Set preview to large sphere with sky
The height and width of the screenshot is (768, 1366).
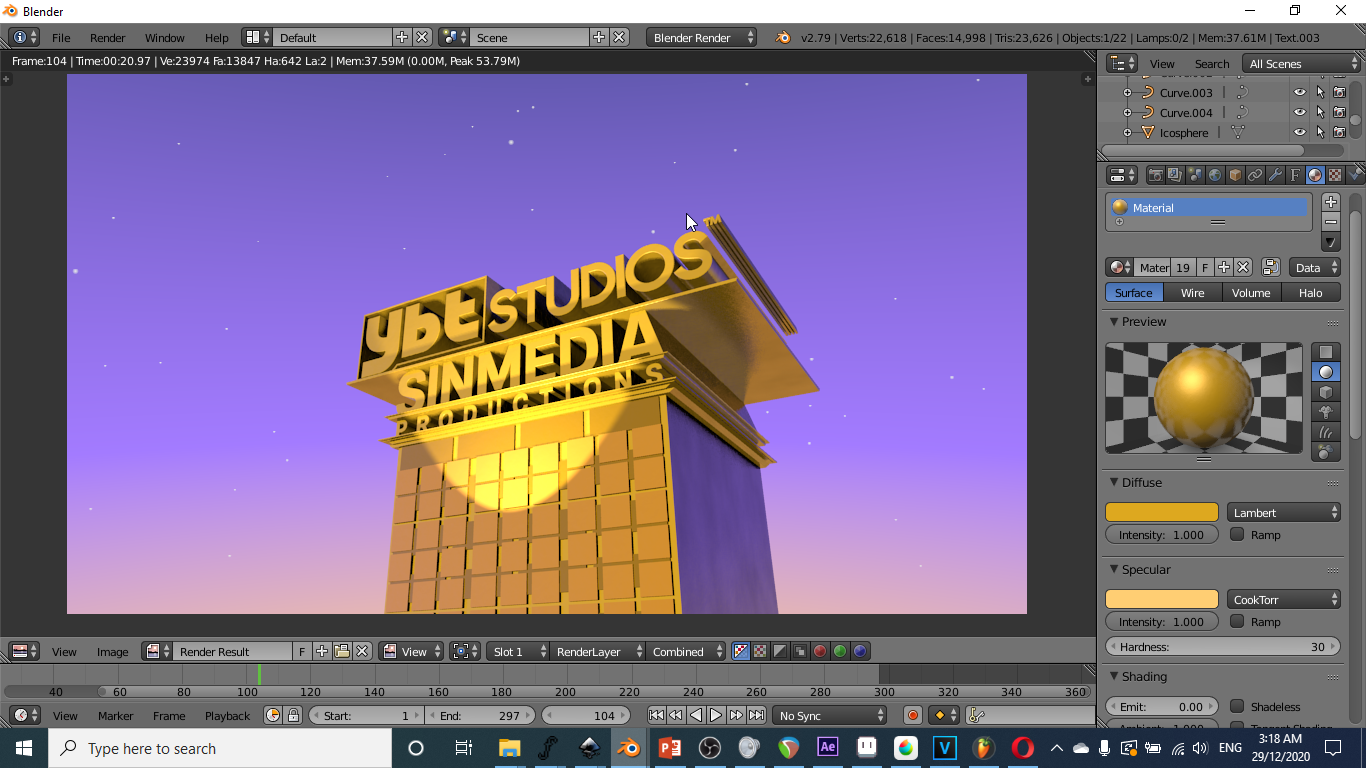1326,452
